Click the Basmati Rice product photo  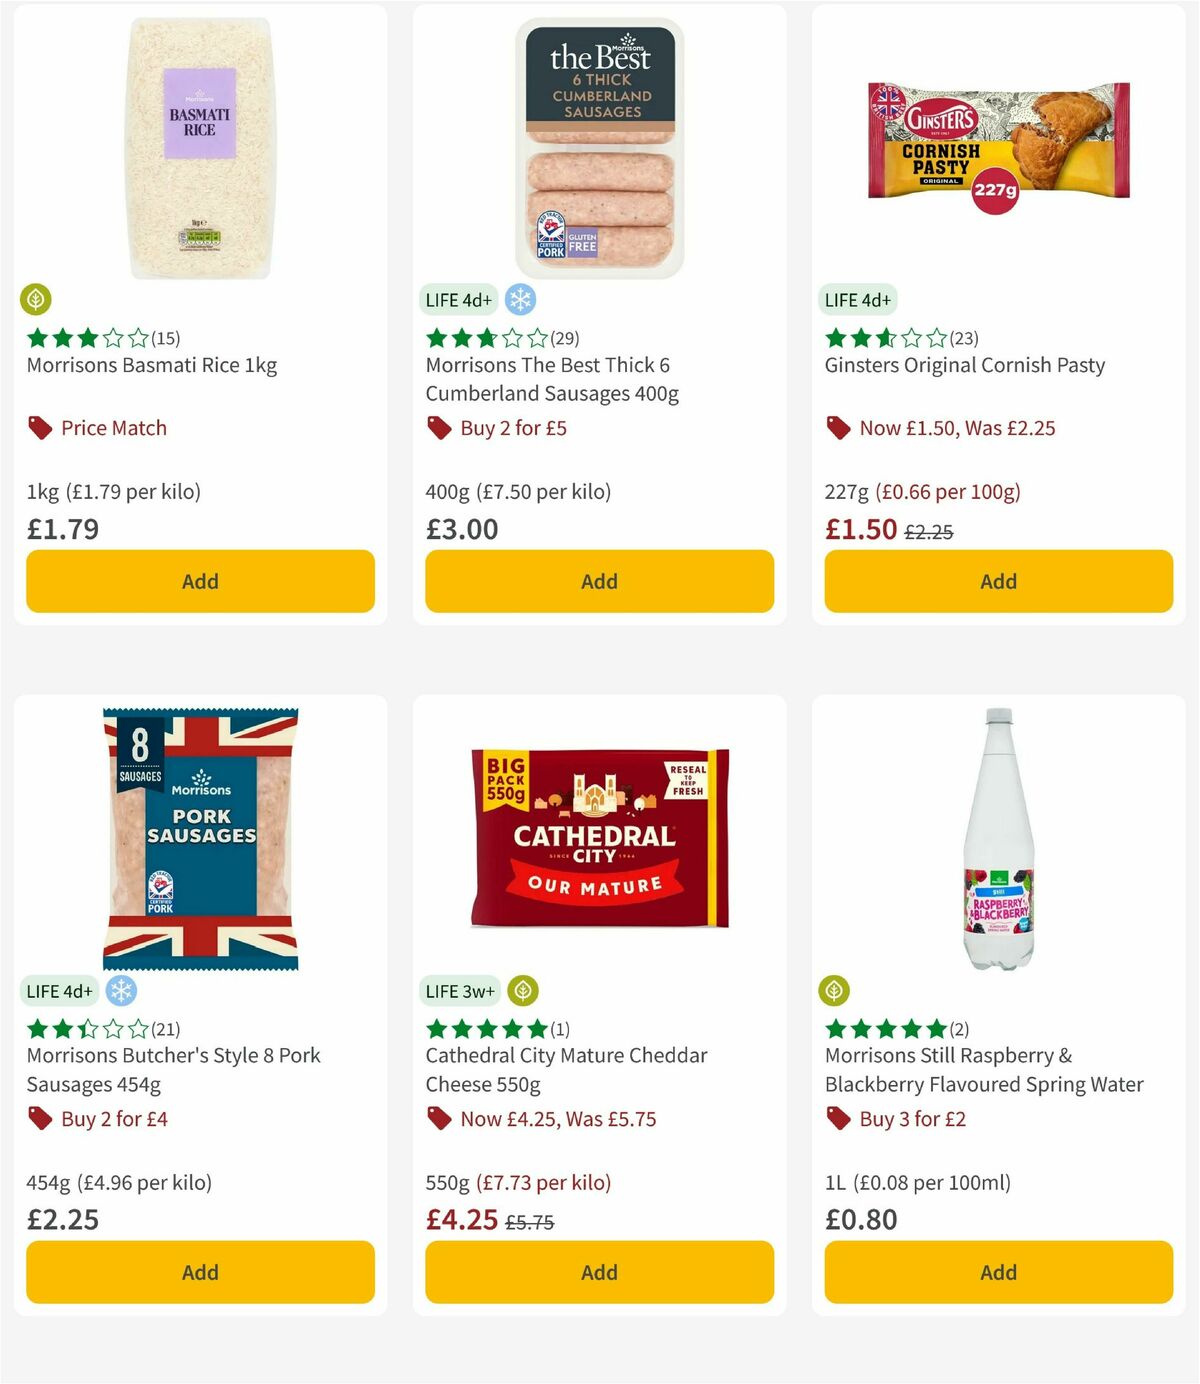[x=199, y=145]
